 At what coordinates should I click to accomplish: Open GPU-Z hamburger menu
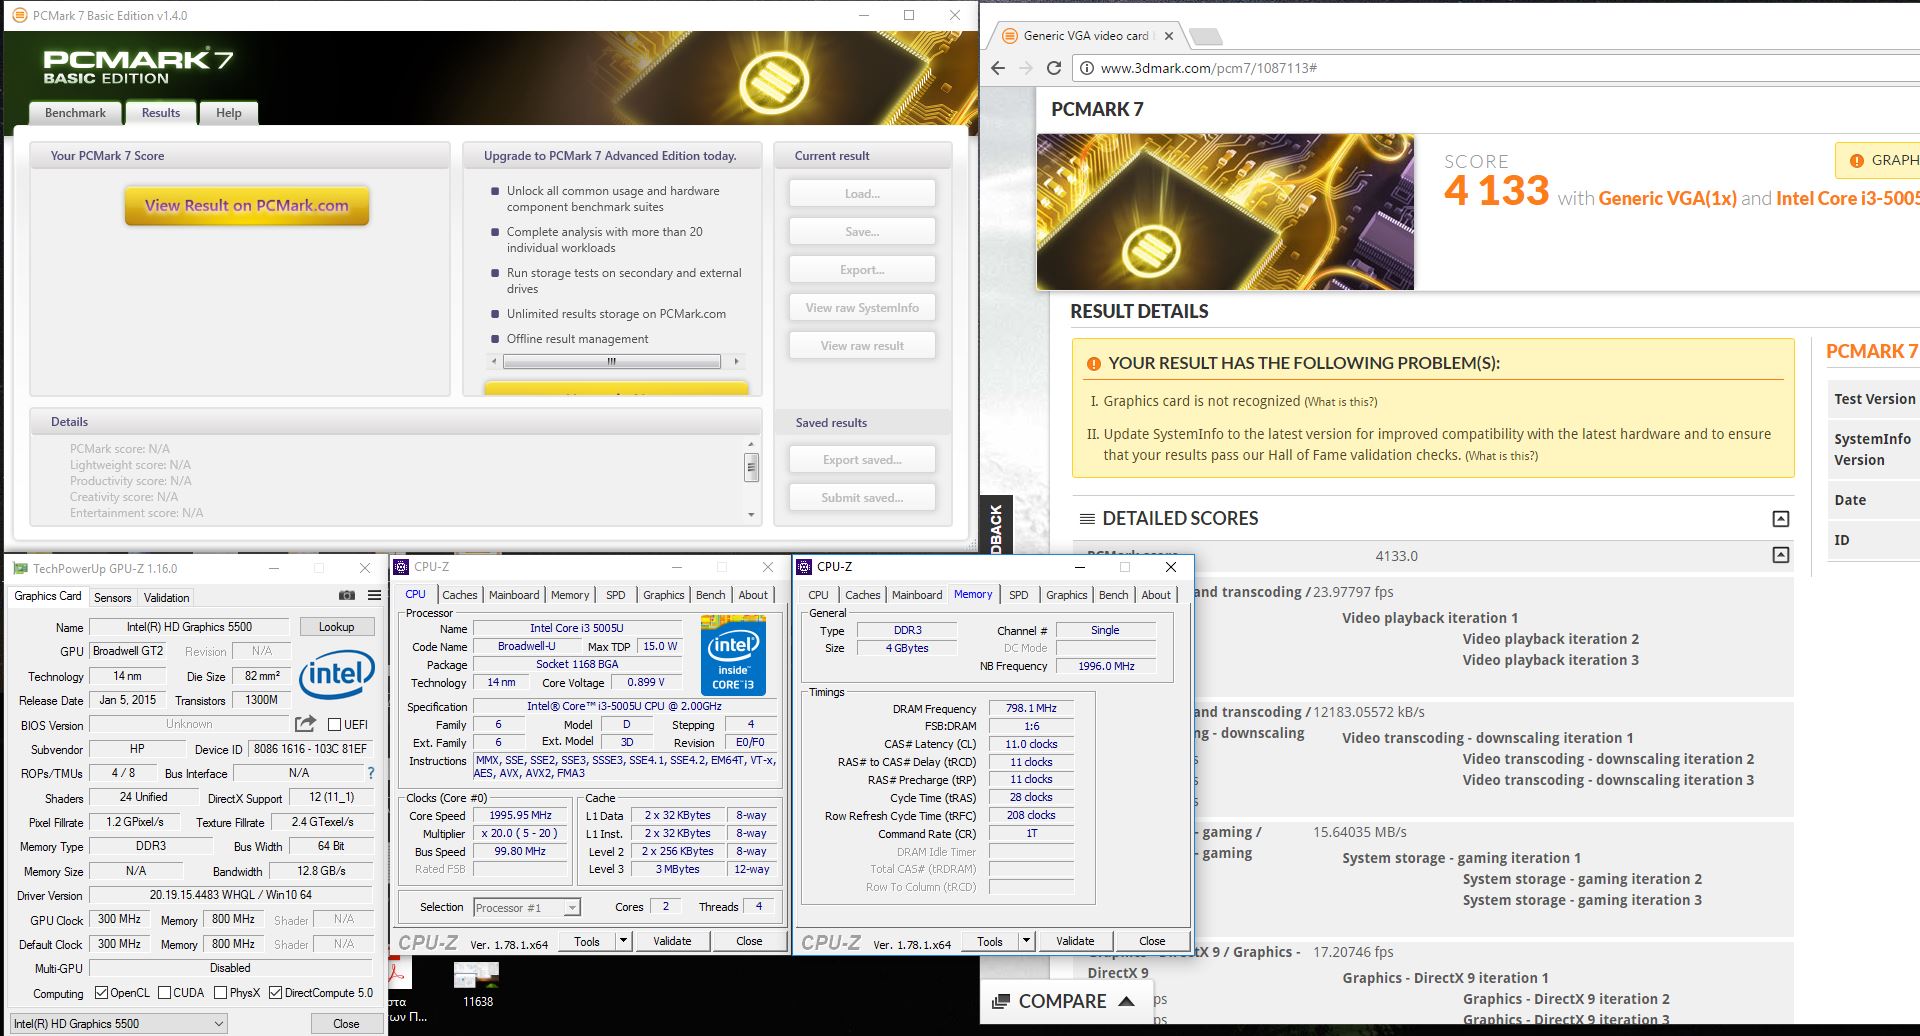point(374,595)
